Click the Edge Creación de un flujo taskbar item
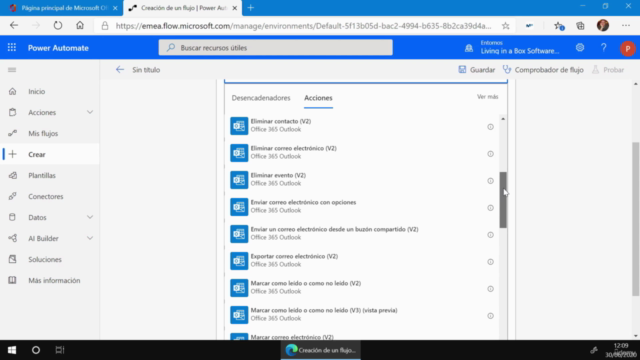Screen dimensions: 640x360 point(320,350)
